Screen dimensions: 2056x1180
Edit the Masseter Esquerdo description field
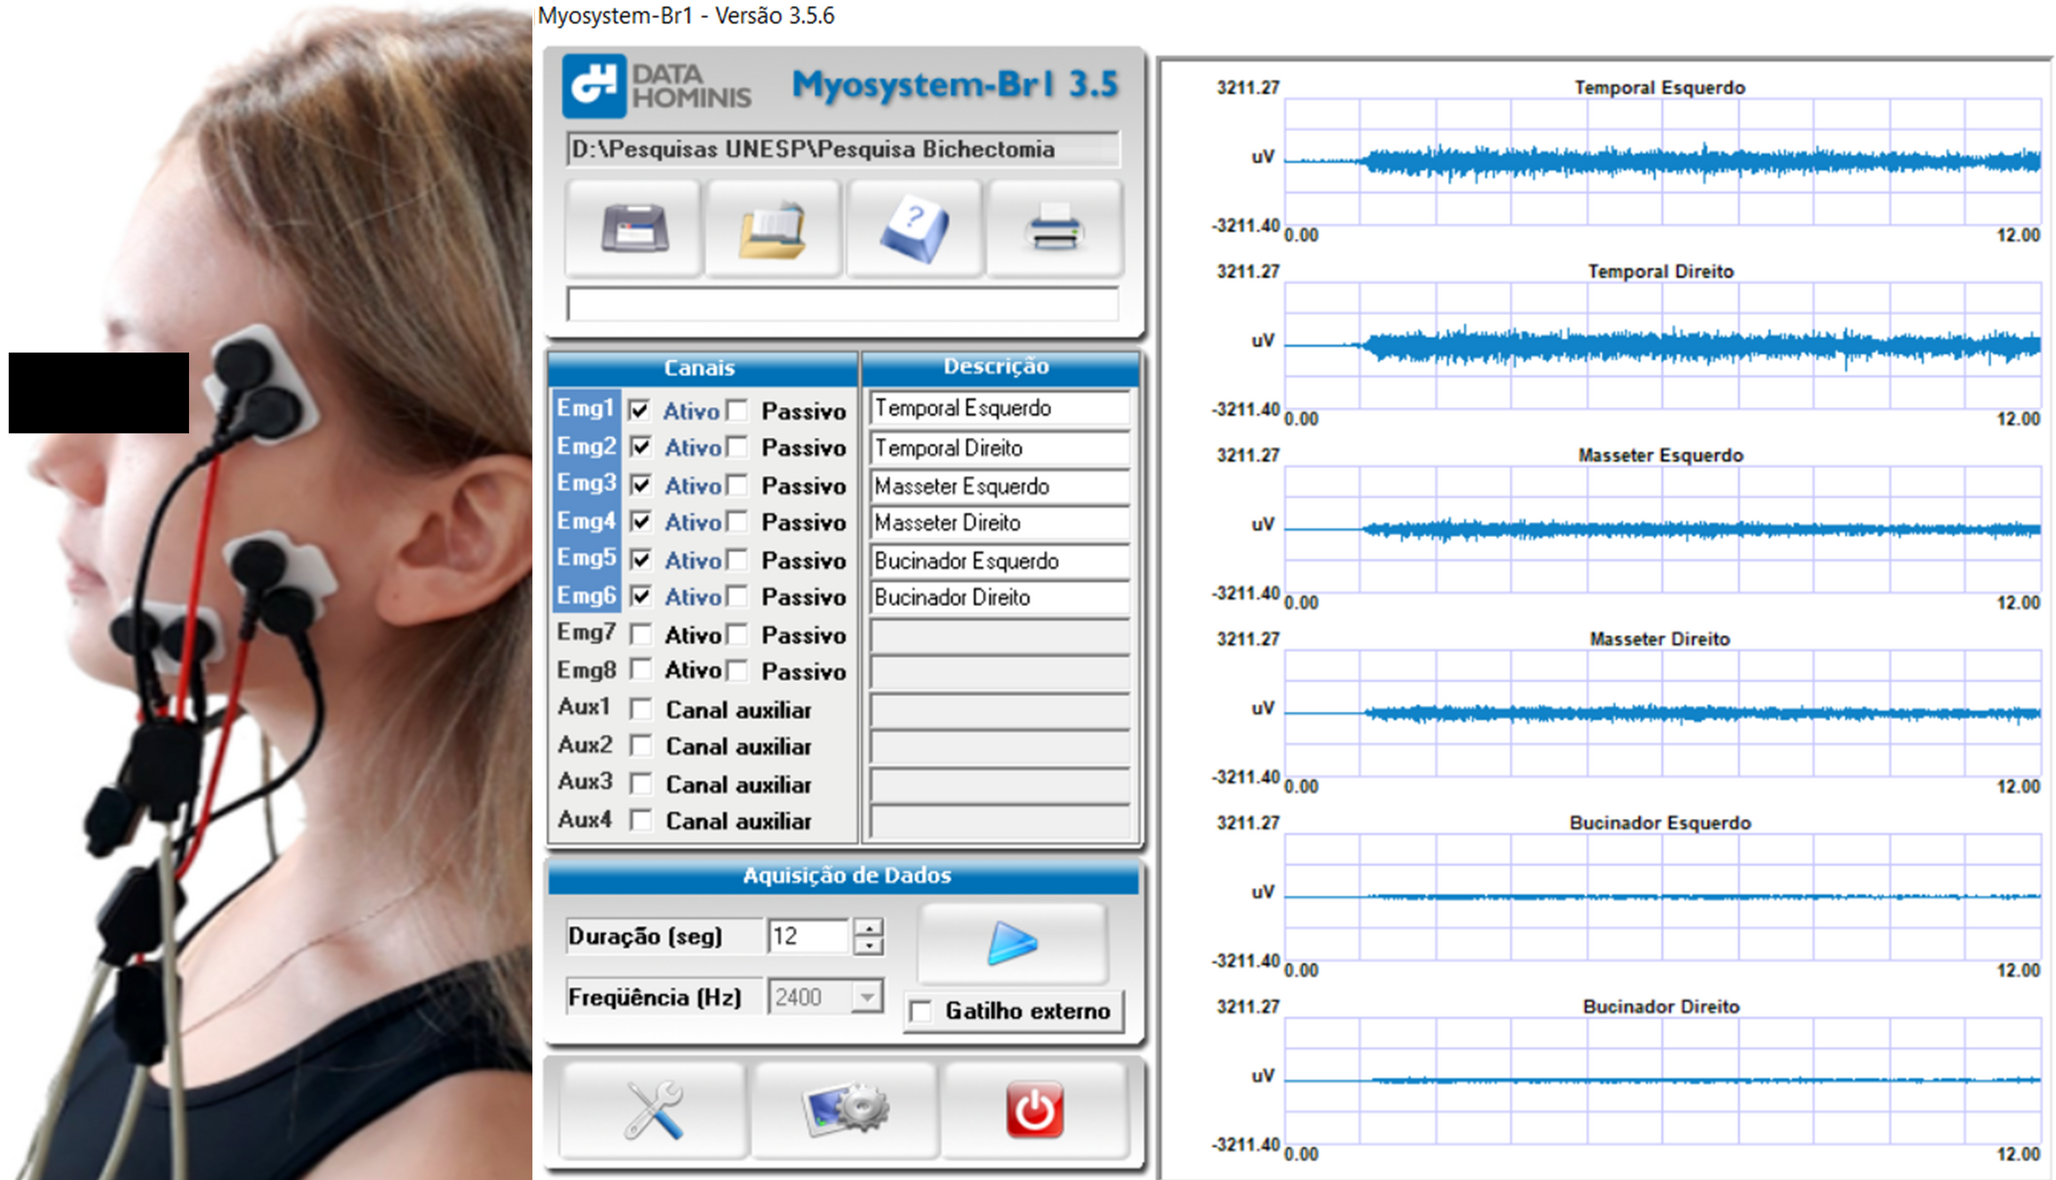pos(999,486)
